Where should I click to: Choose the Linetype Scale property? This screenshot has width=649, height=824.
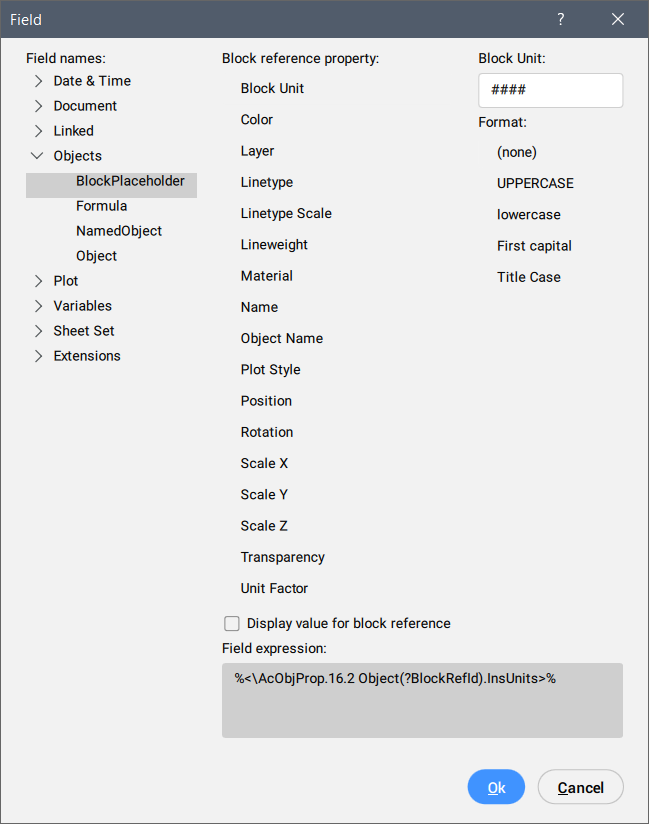tap(286, 213)
